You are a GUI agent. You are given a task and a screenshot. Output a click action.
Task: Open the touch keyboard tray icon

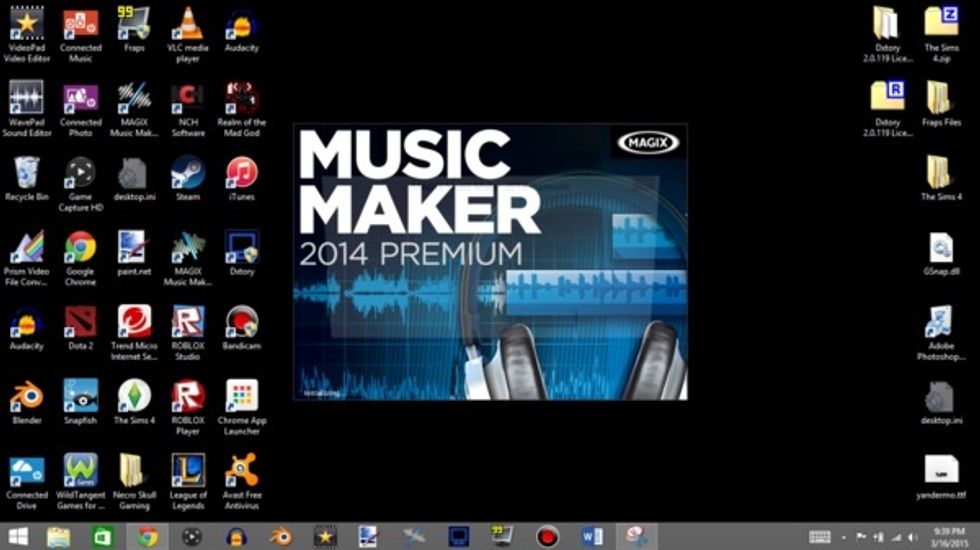coord(819,536)
